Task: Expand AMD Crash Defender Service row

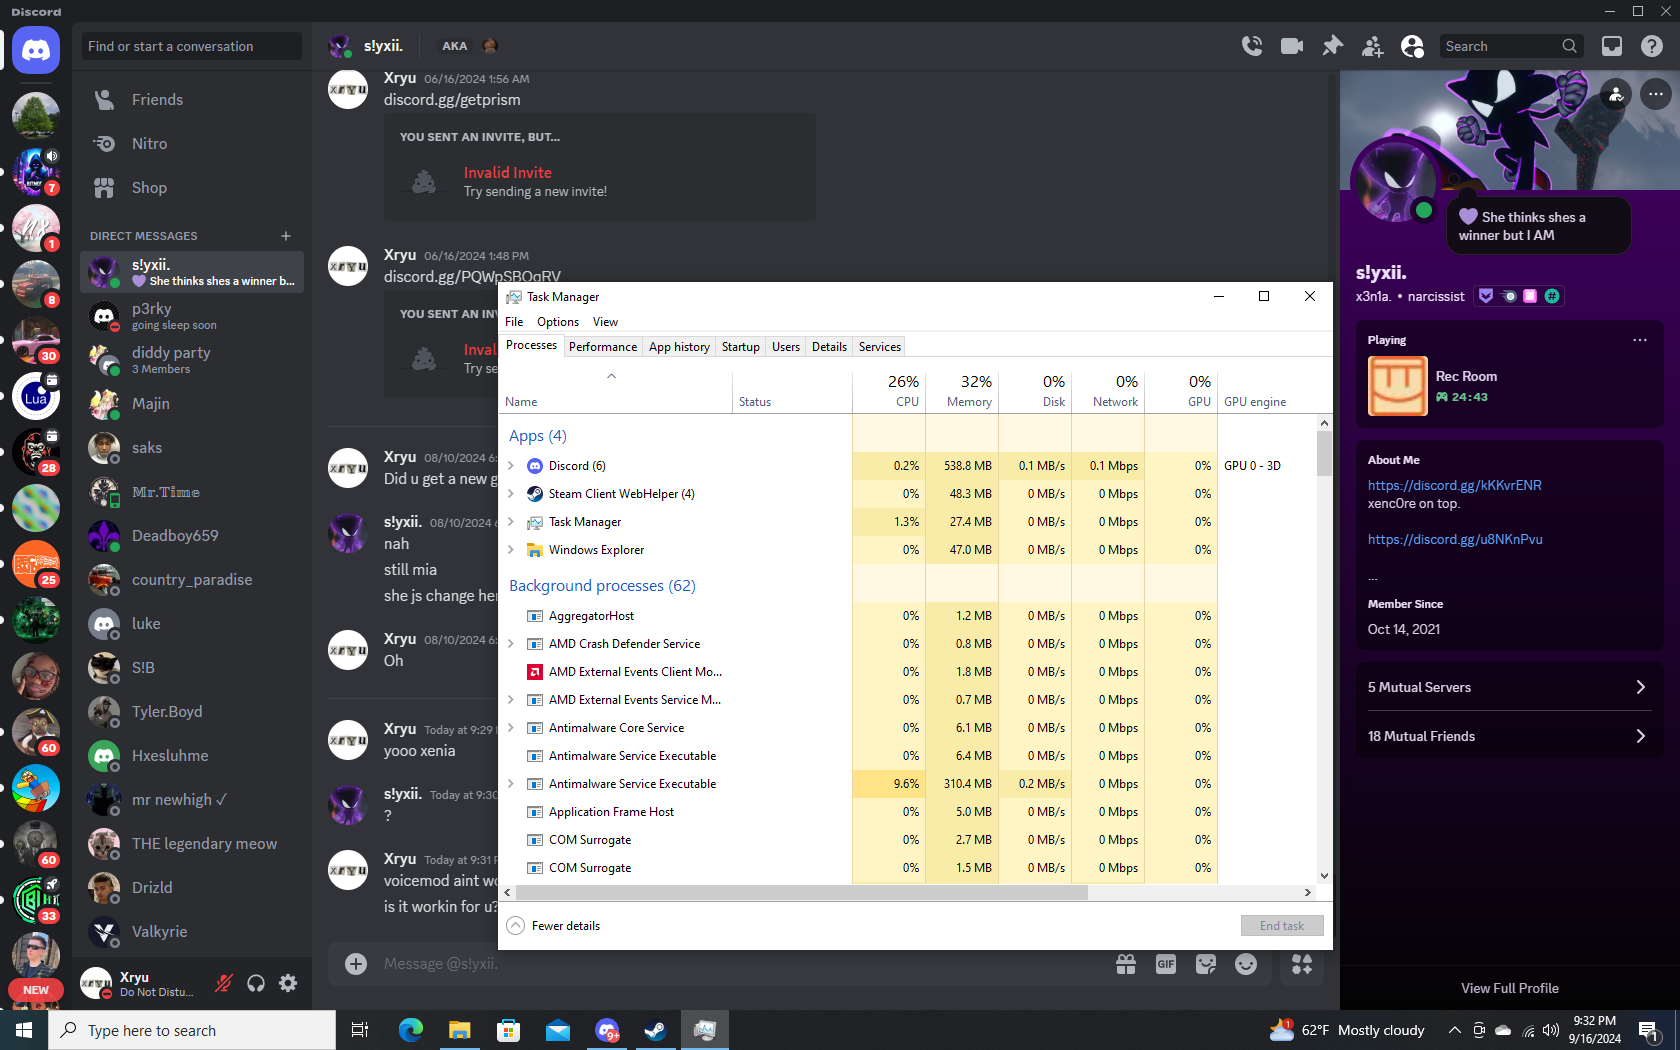Action: pyautogui.click(x=511, y=644)
